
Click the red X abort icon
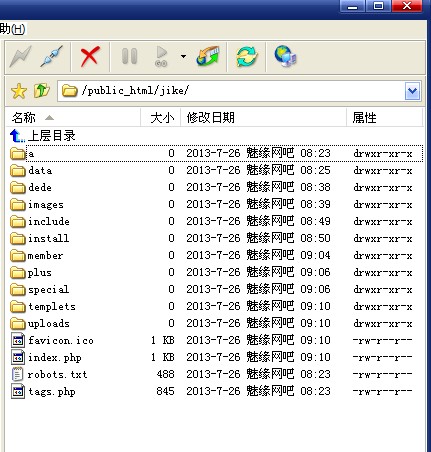pos(90,56)
